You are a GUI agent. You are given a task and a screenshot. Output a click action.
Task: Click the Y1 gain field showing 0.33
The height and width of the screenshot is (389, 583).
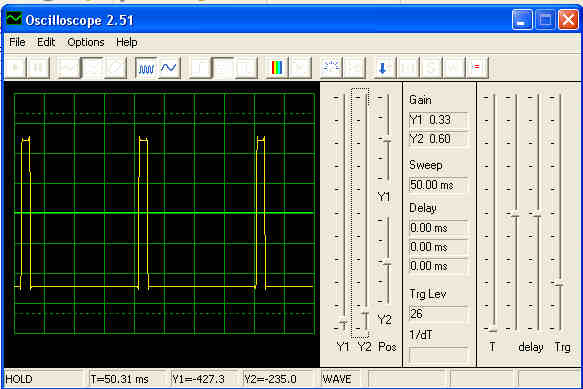tap(438, 120)
